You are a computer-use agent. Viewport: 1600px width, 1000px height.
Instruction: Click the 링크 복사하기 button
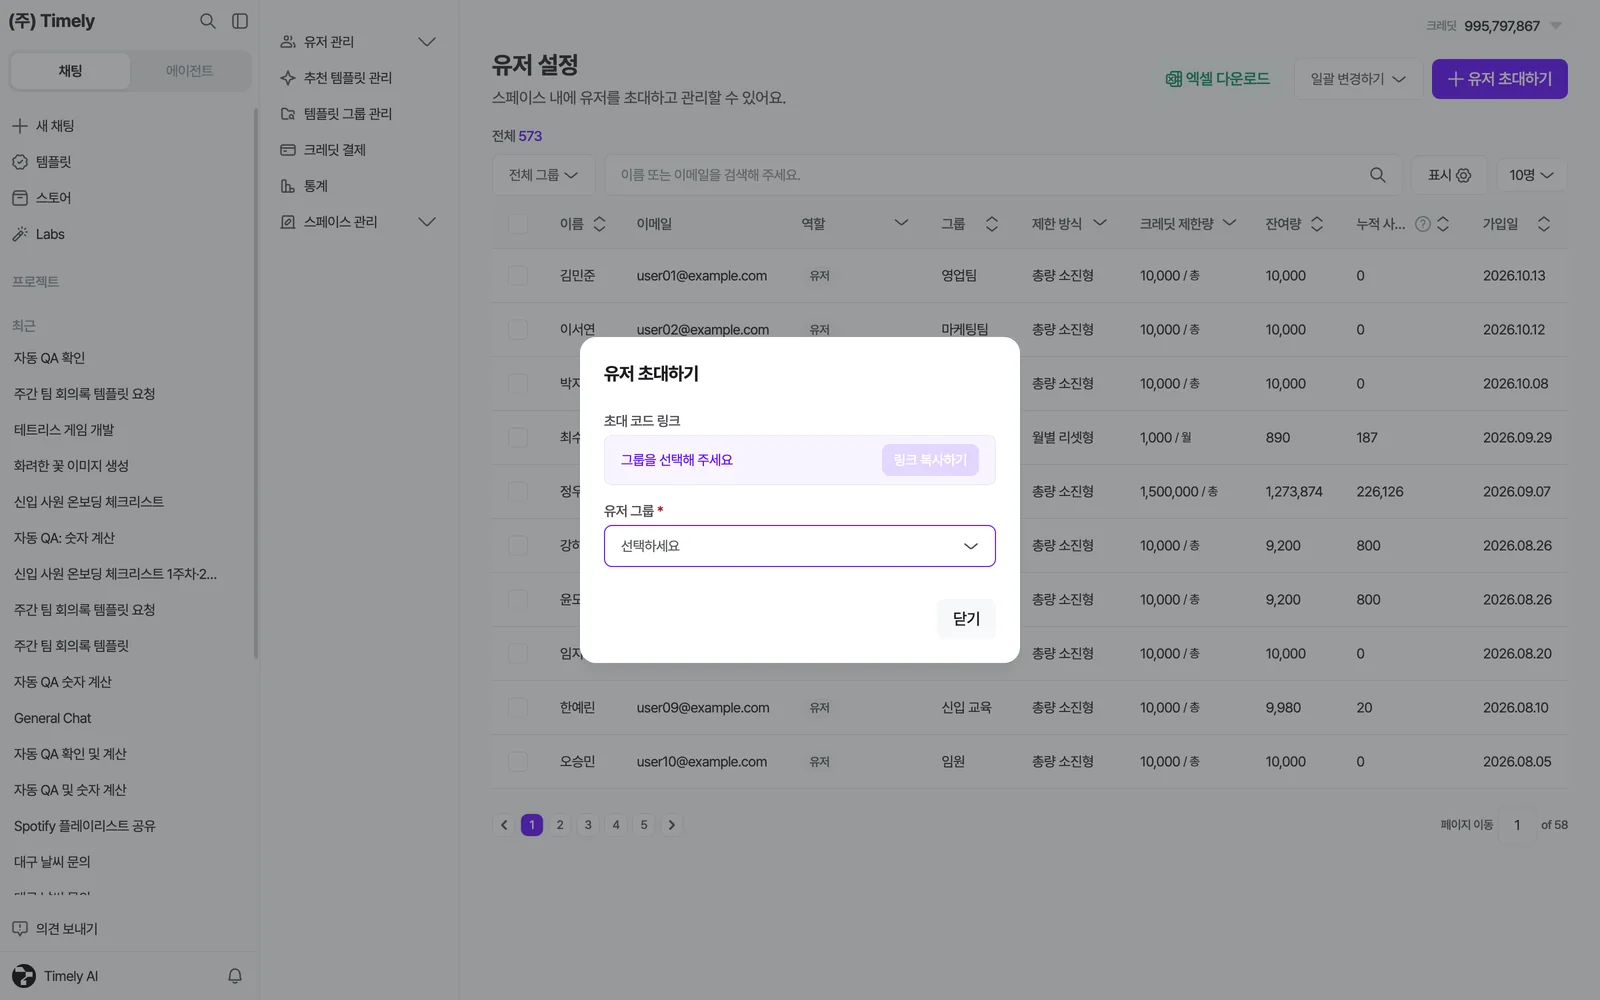pyautogui.click(x=930, y=460)
